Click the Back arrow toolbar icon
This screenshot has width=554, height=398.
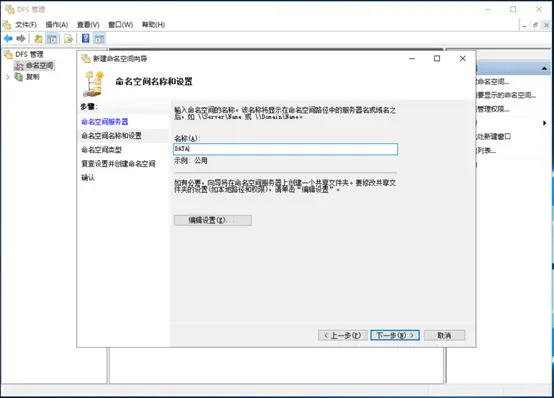8,39
